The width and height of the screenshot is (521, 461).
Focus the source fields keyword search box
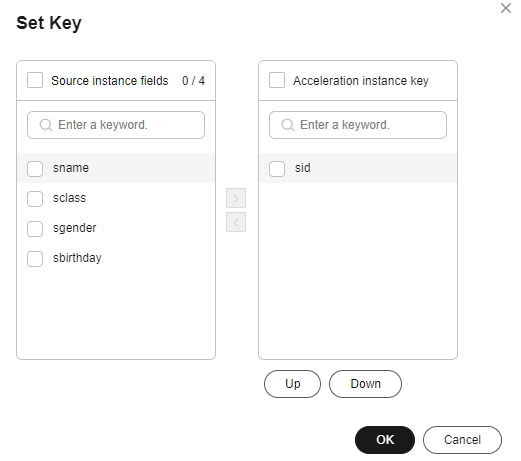coord(116,125)
